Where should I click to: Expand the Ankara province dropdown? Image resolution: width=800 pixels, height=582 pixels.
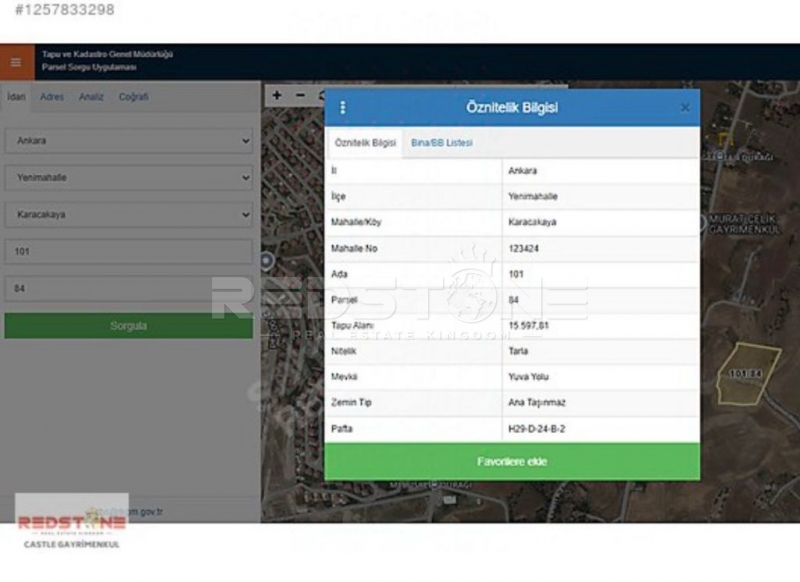(x=128, y=141)
